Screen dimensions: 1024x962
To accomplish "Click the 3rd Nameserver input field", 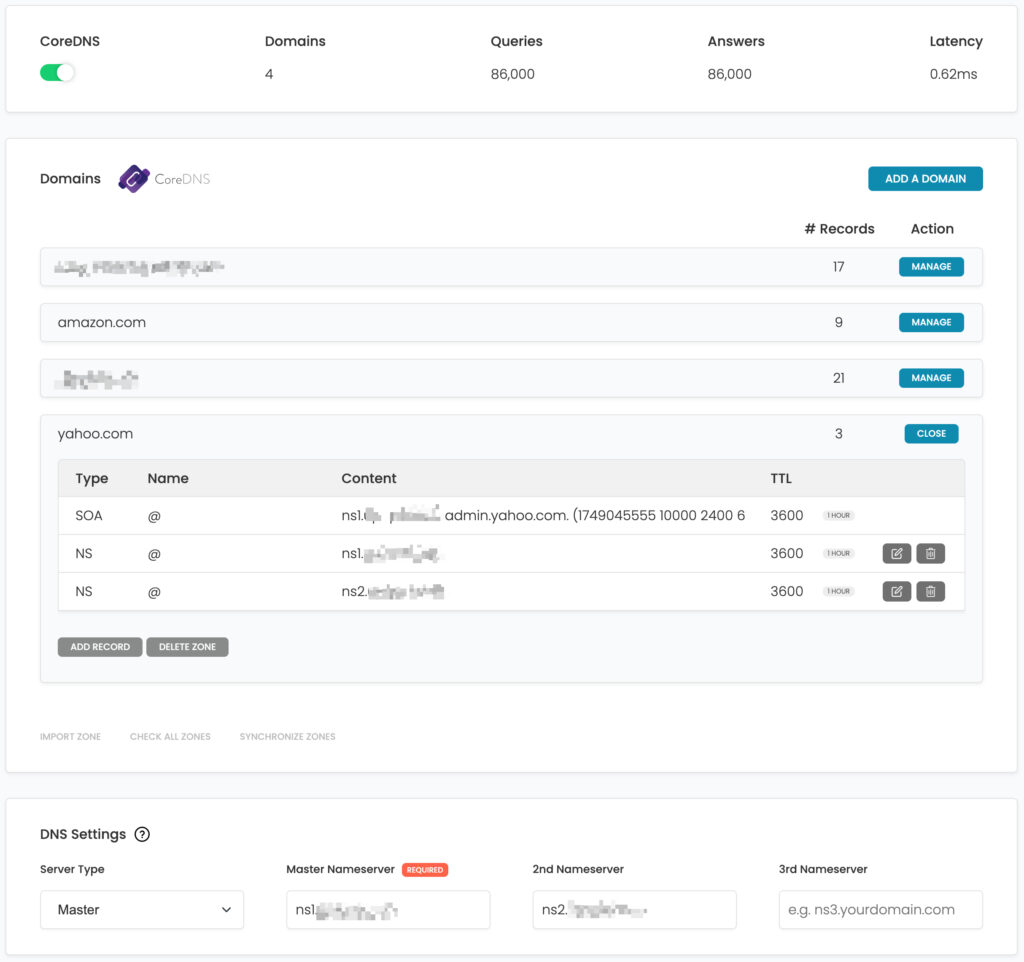I will click(x=880, y=910).
